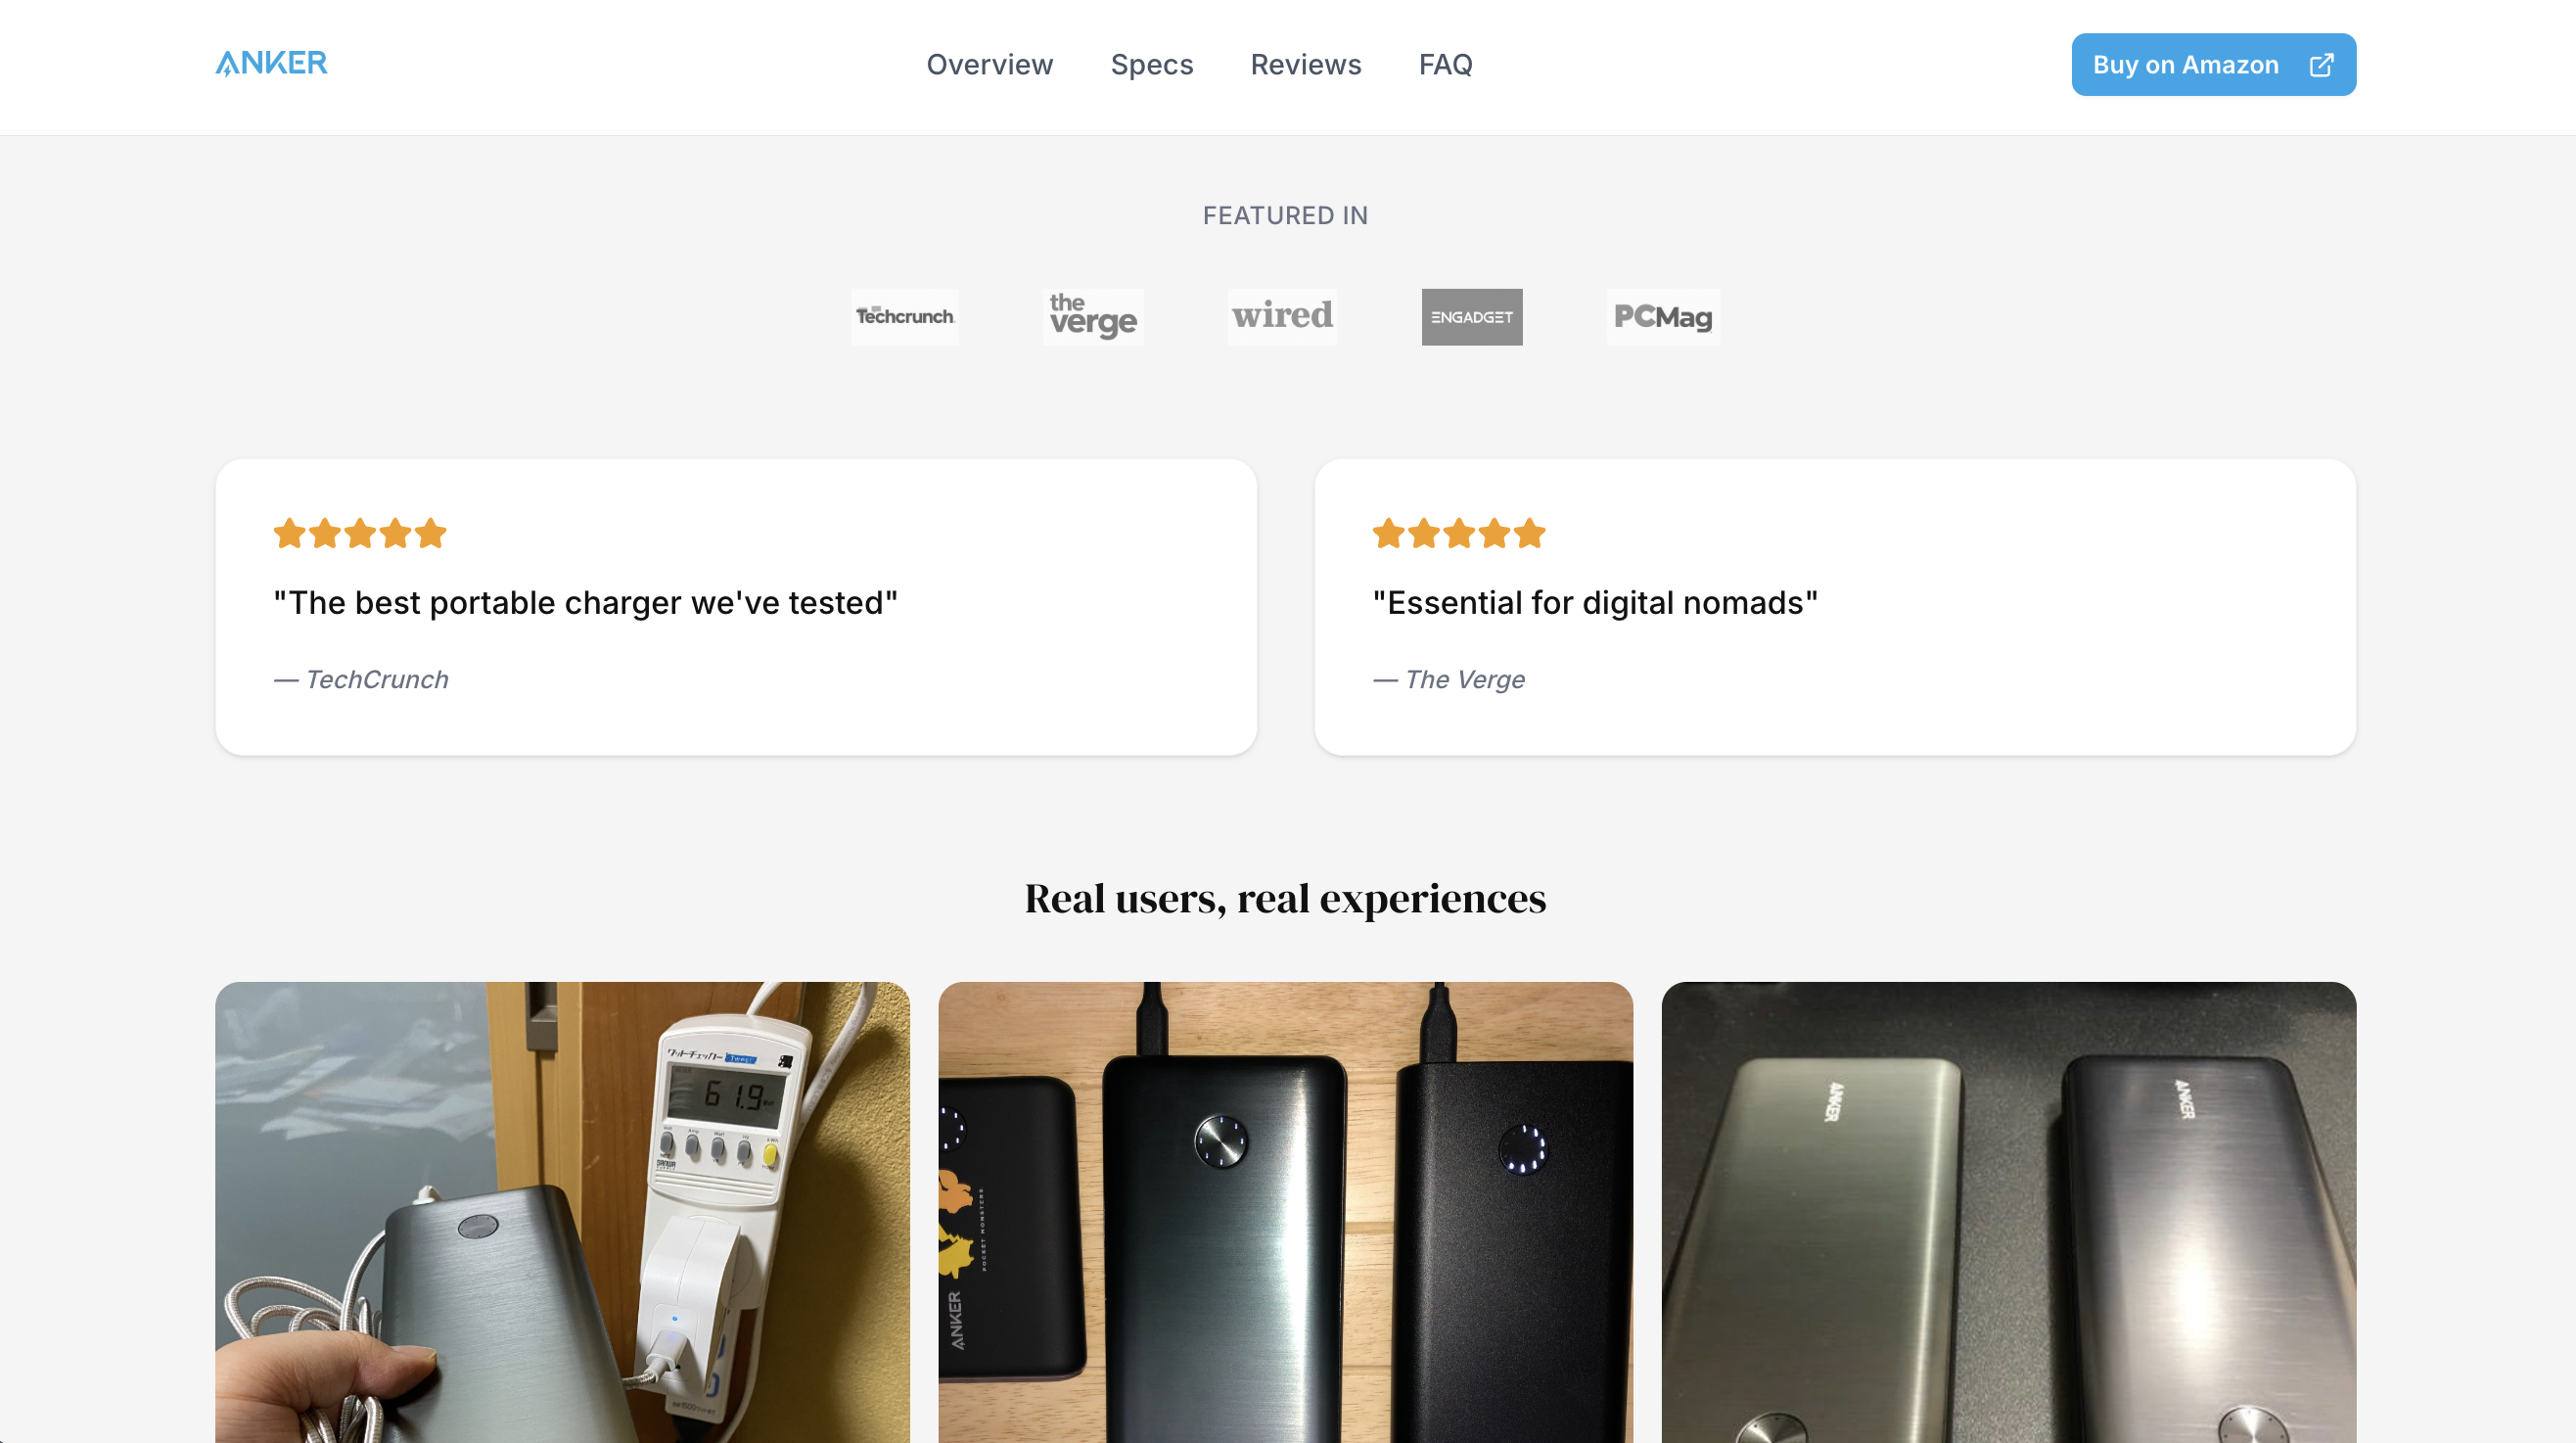Click the star rating on The Verge review
Screen dimensions: 2576x1443
1458,534
